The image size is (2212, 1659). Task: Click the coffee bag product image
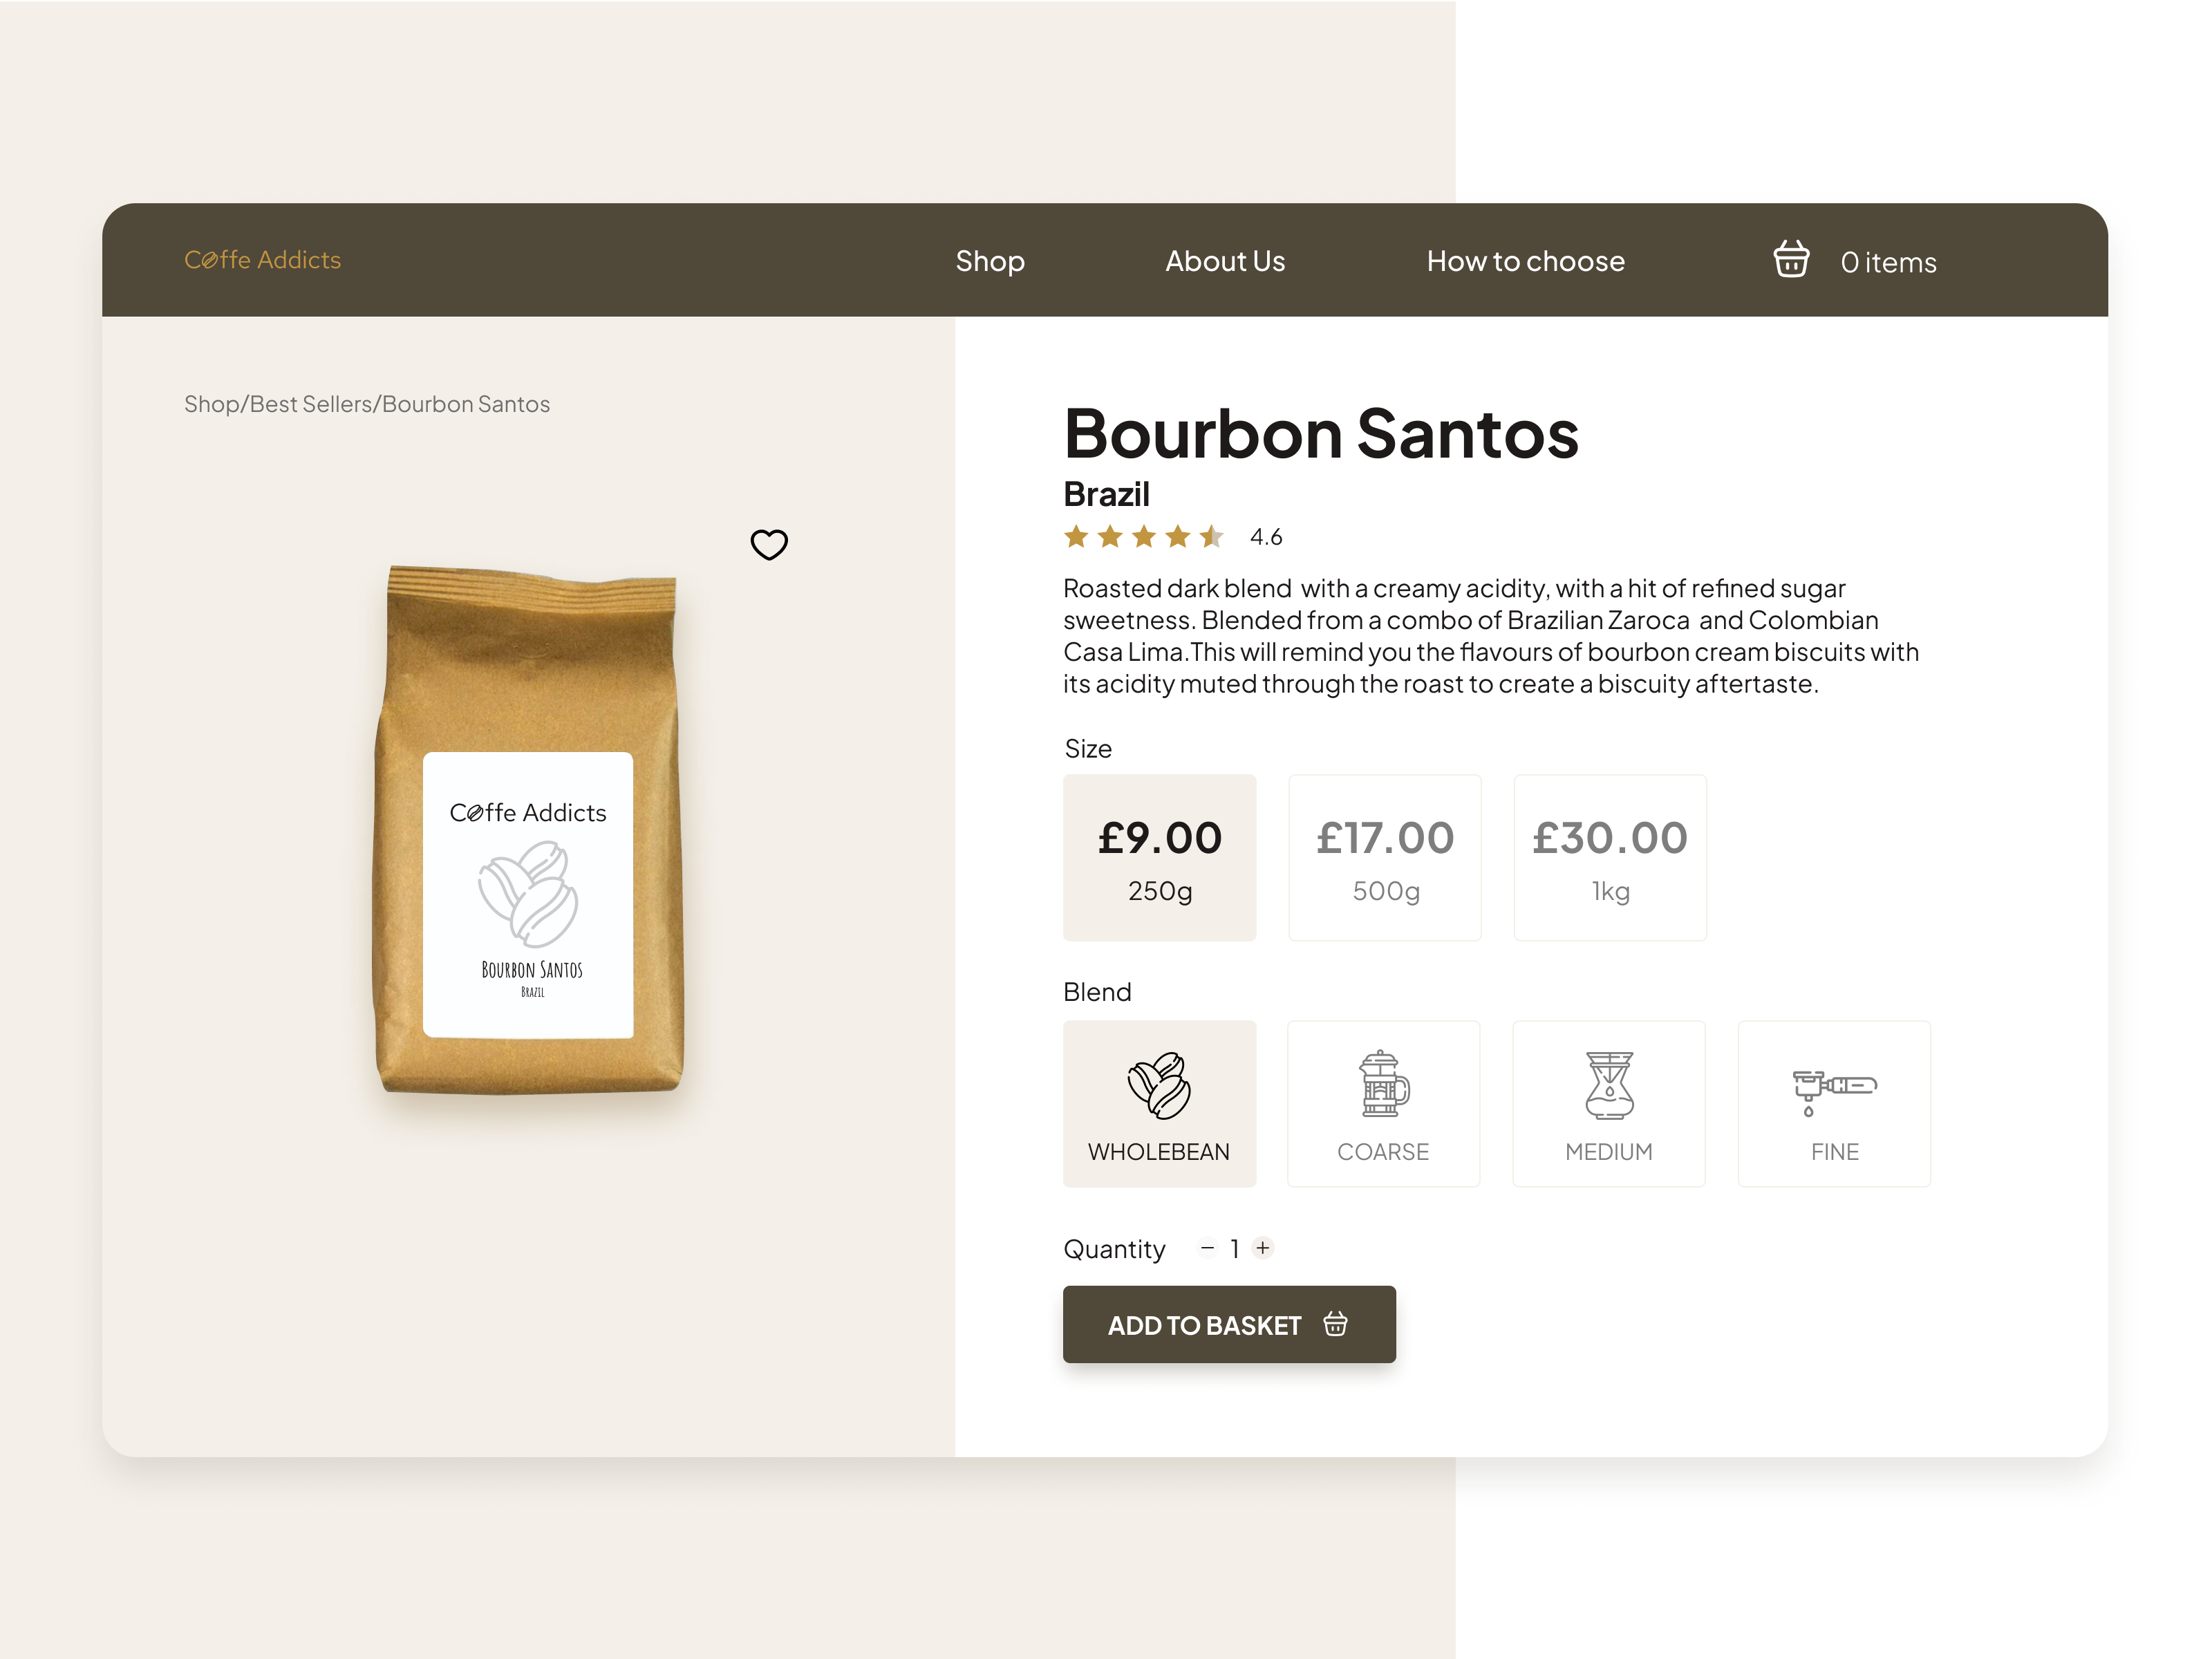pos(529,830)
